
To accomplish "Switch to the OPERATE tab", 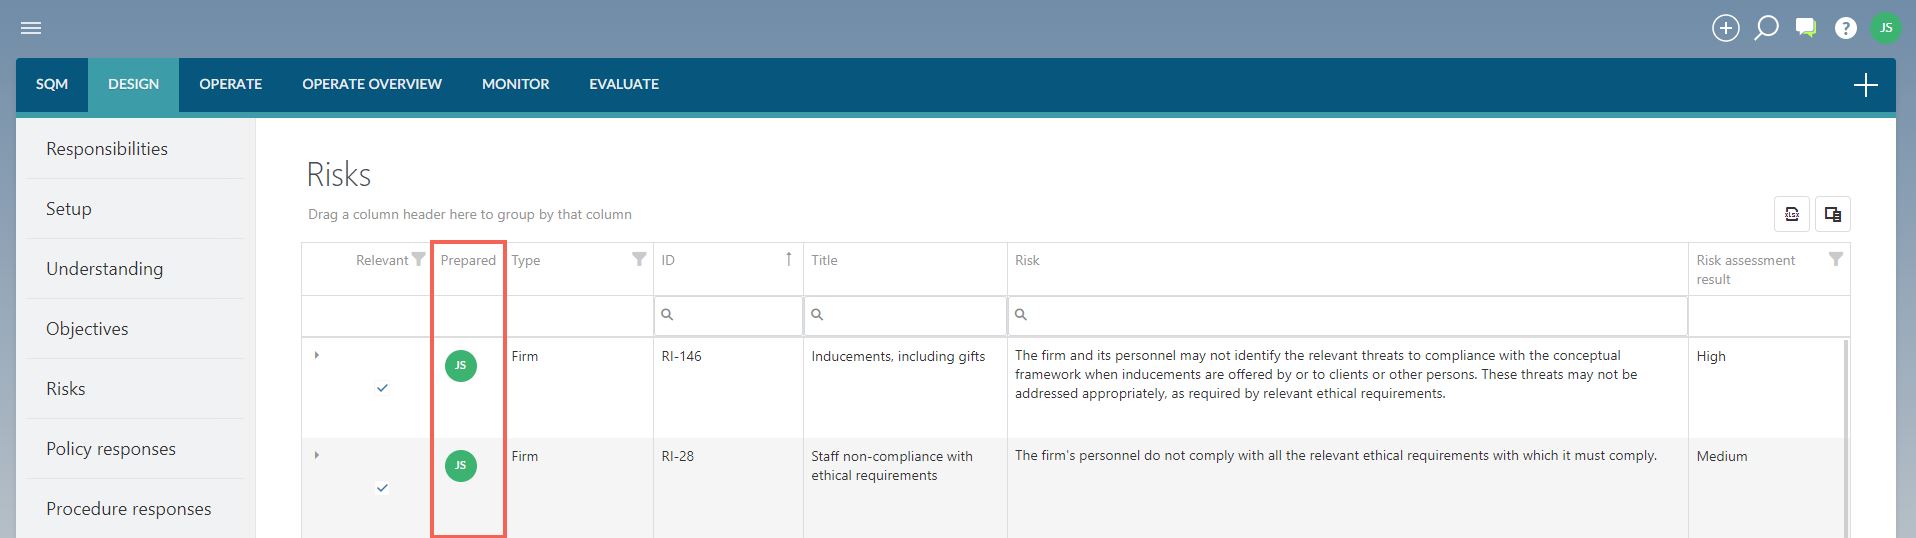I will point(230,84).
